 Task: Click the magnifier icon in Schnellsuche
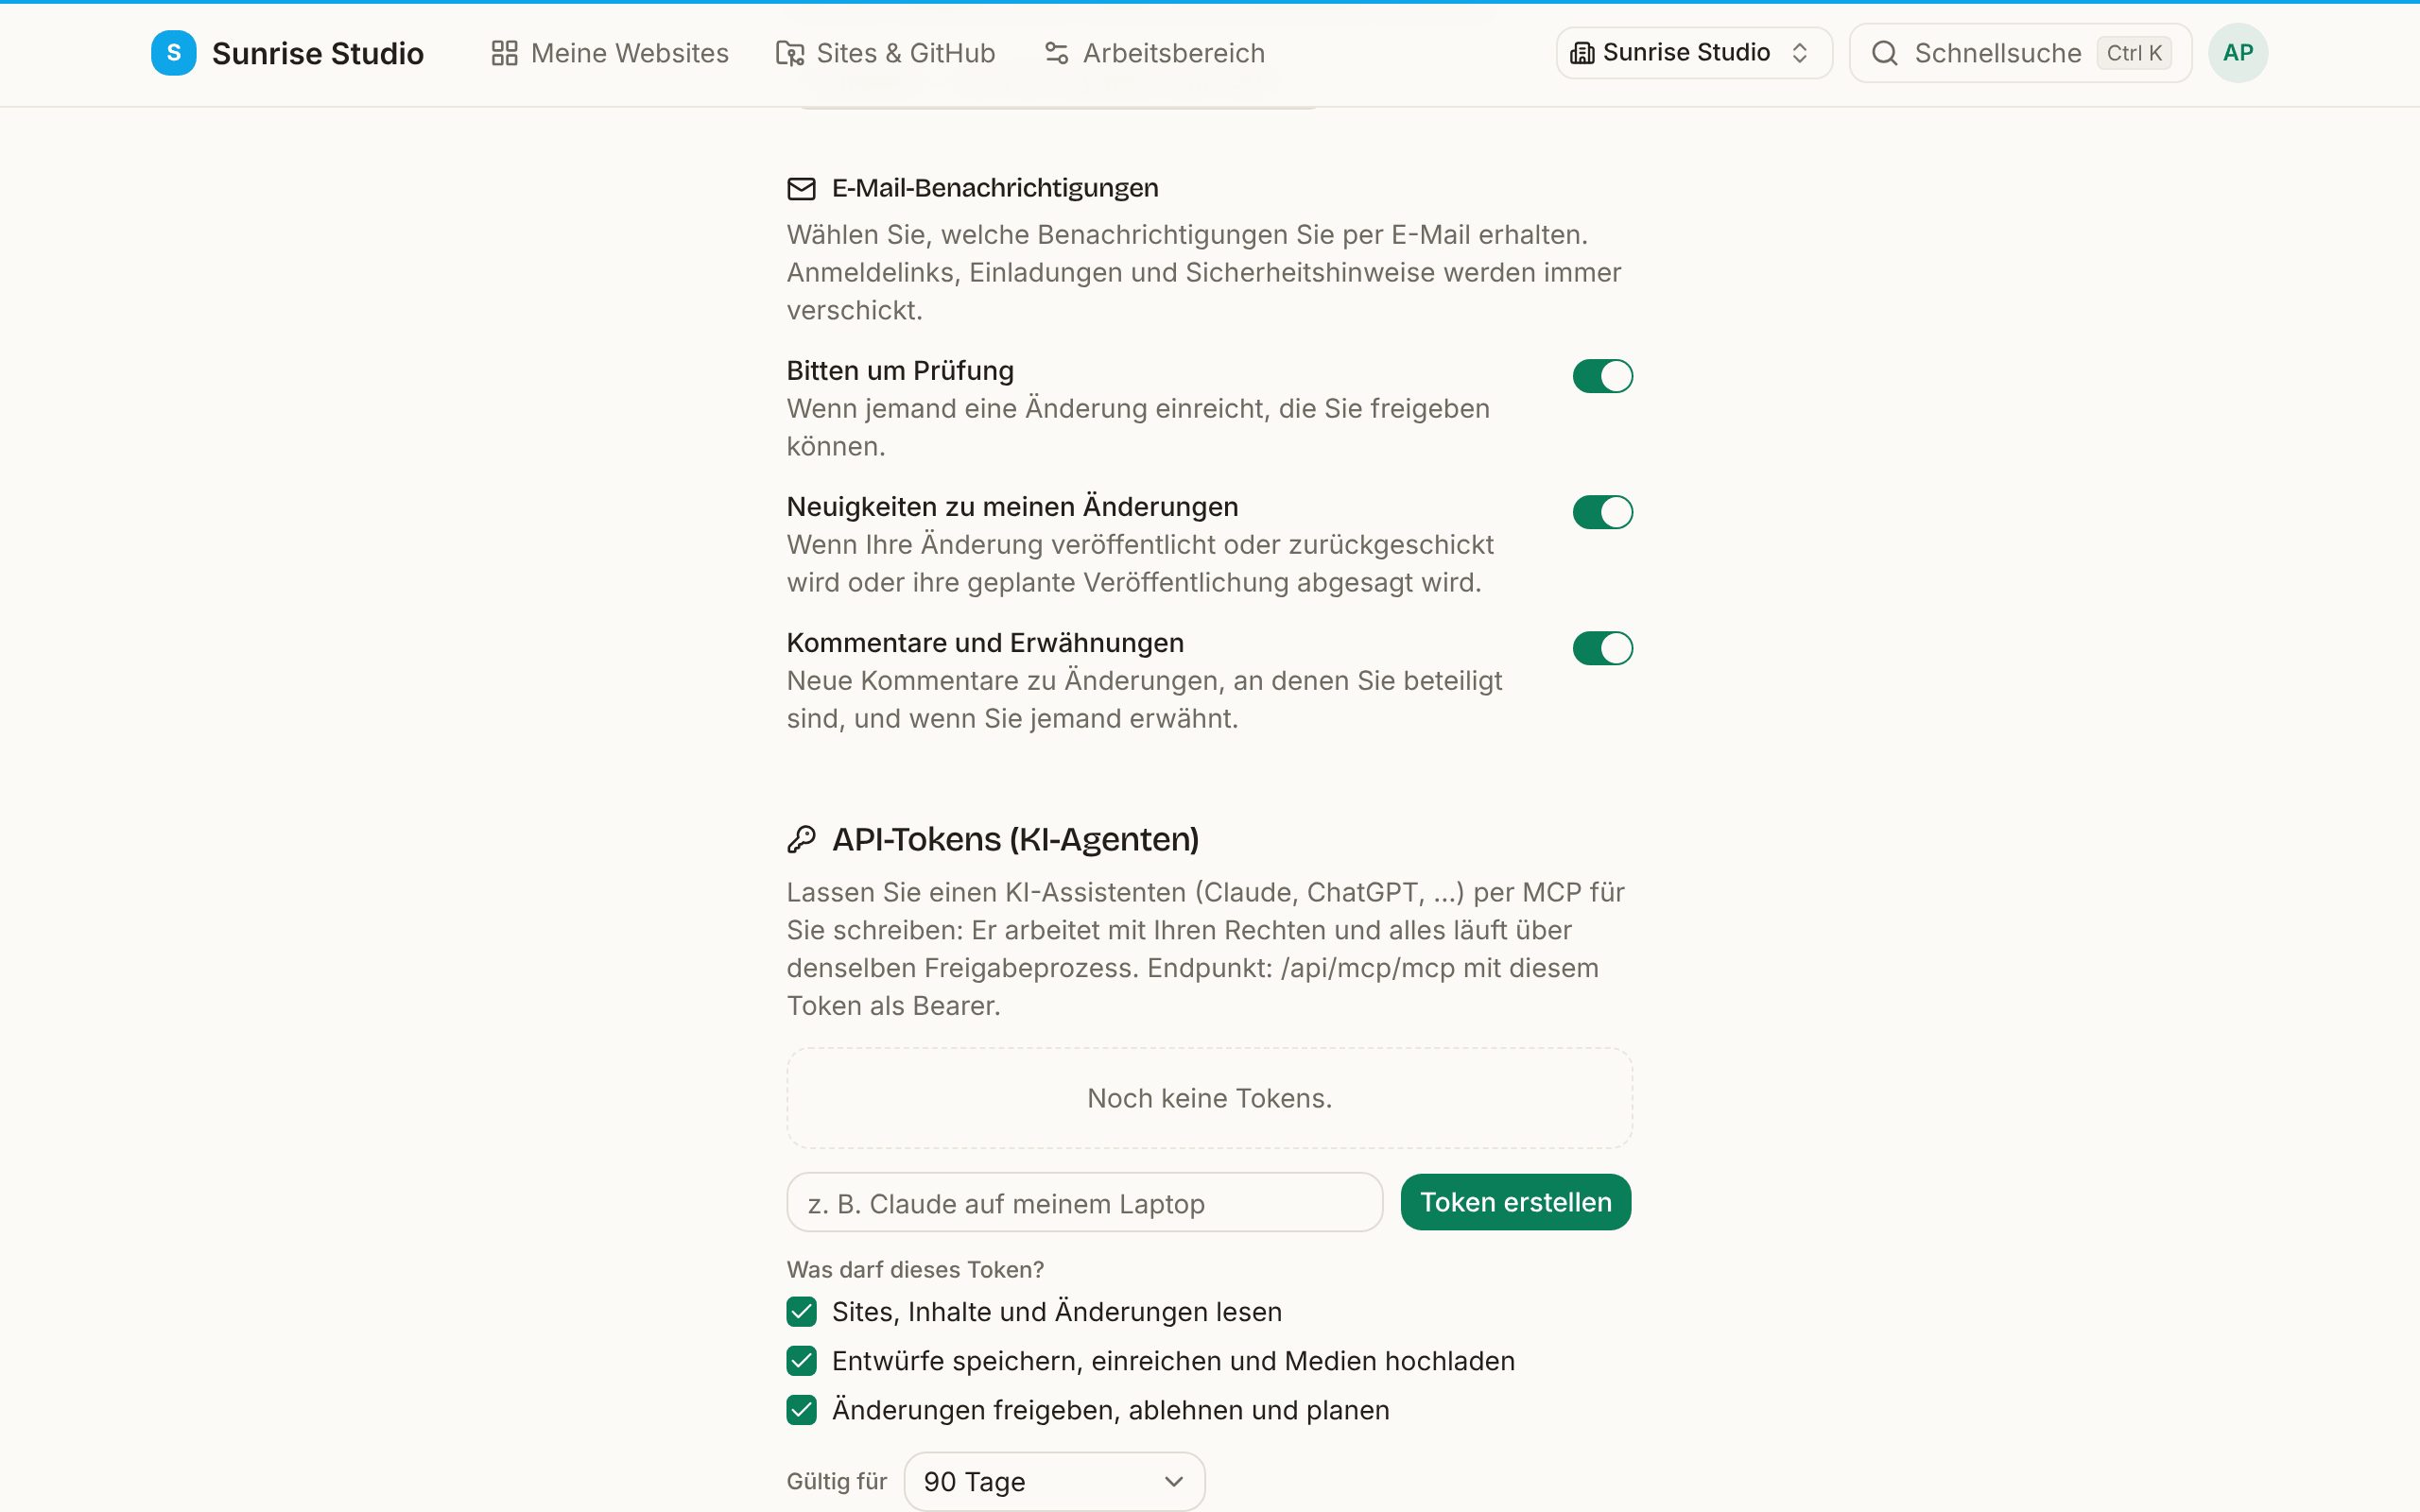(x=1884, y=53)
